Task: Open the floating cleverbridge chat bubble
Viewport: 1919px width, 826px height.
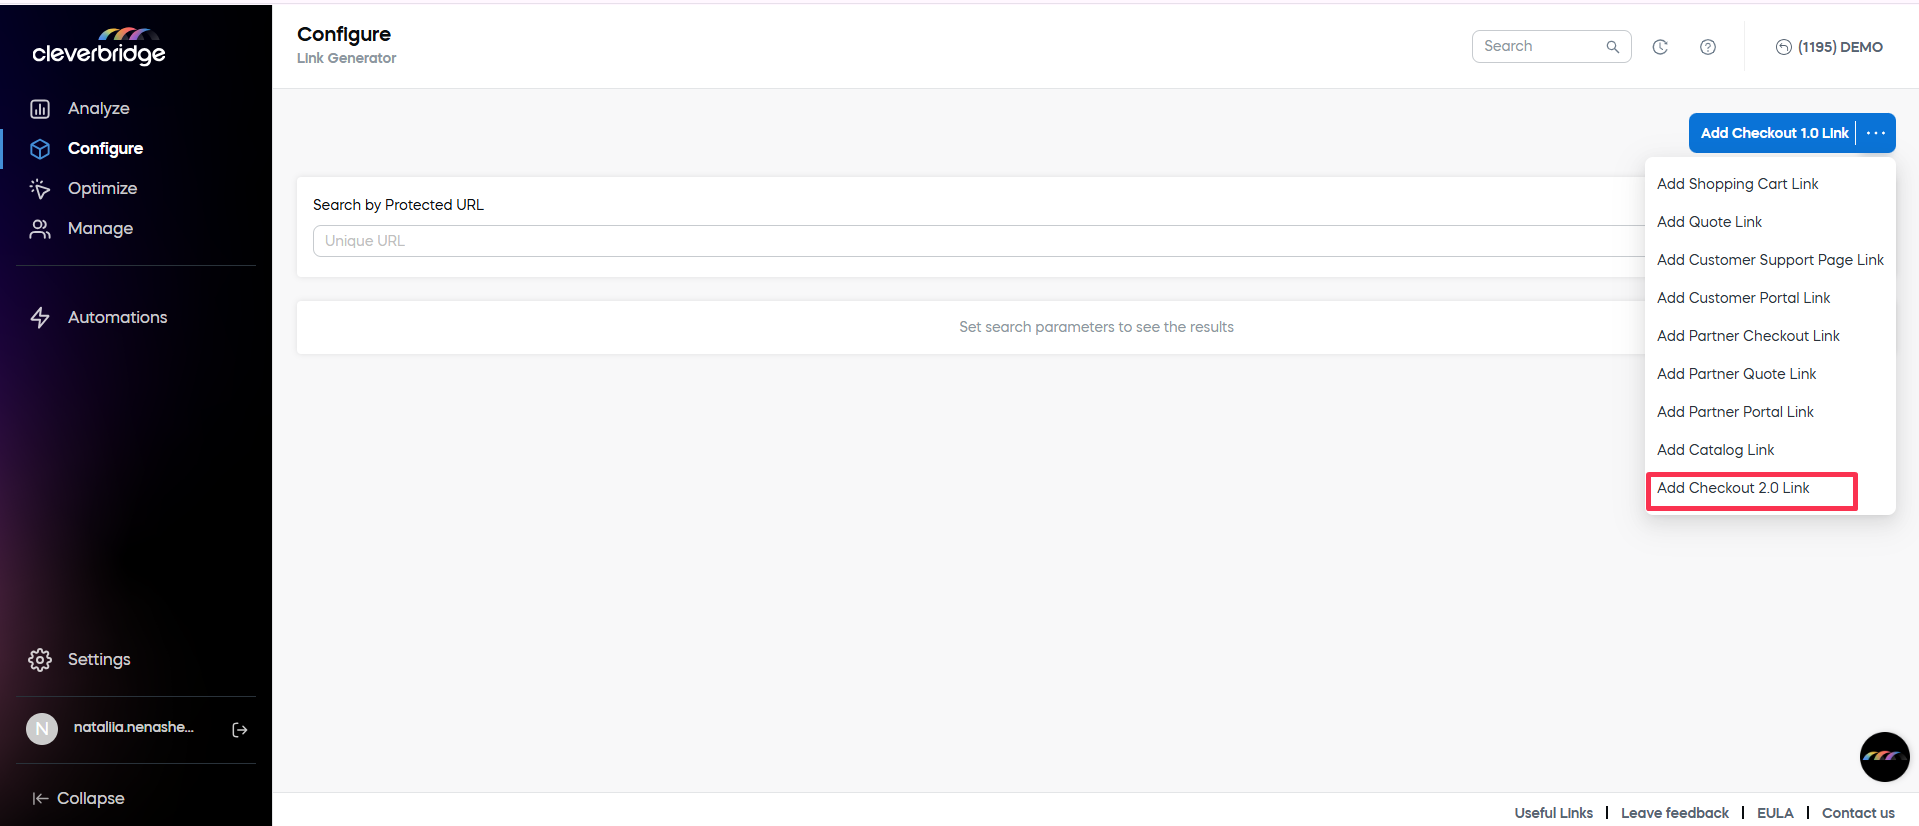Action: (x=1884, y=757)
